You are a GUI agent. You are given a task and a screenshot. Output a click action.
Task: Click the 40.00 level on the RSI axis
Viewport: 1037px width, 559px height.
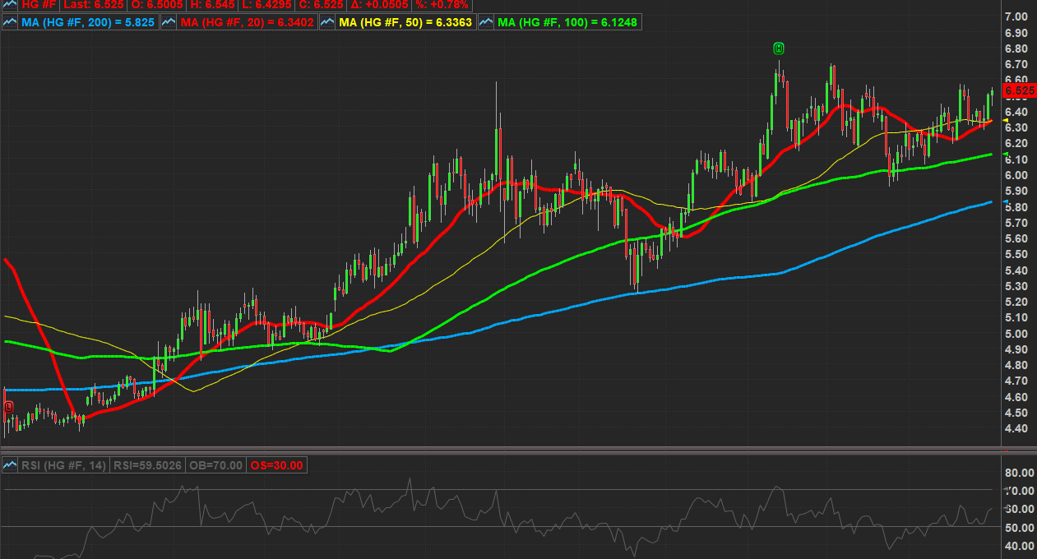1019,546
